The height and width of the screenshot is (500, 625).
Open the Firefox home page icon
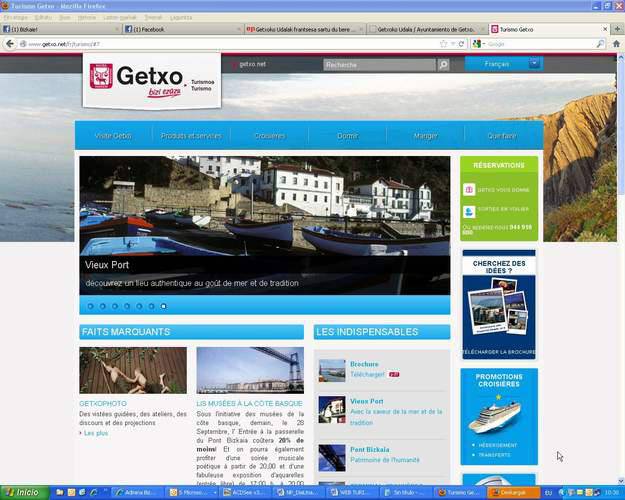[616, 44]
